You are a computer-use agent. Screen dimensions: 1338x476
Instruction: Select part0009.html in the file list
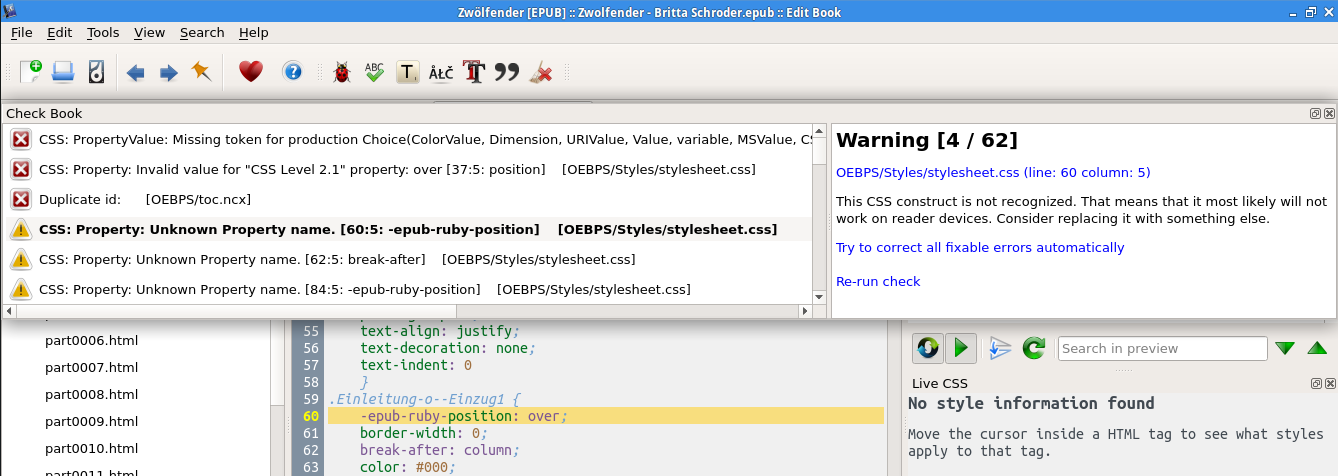coord(91,421)
